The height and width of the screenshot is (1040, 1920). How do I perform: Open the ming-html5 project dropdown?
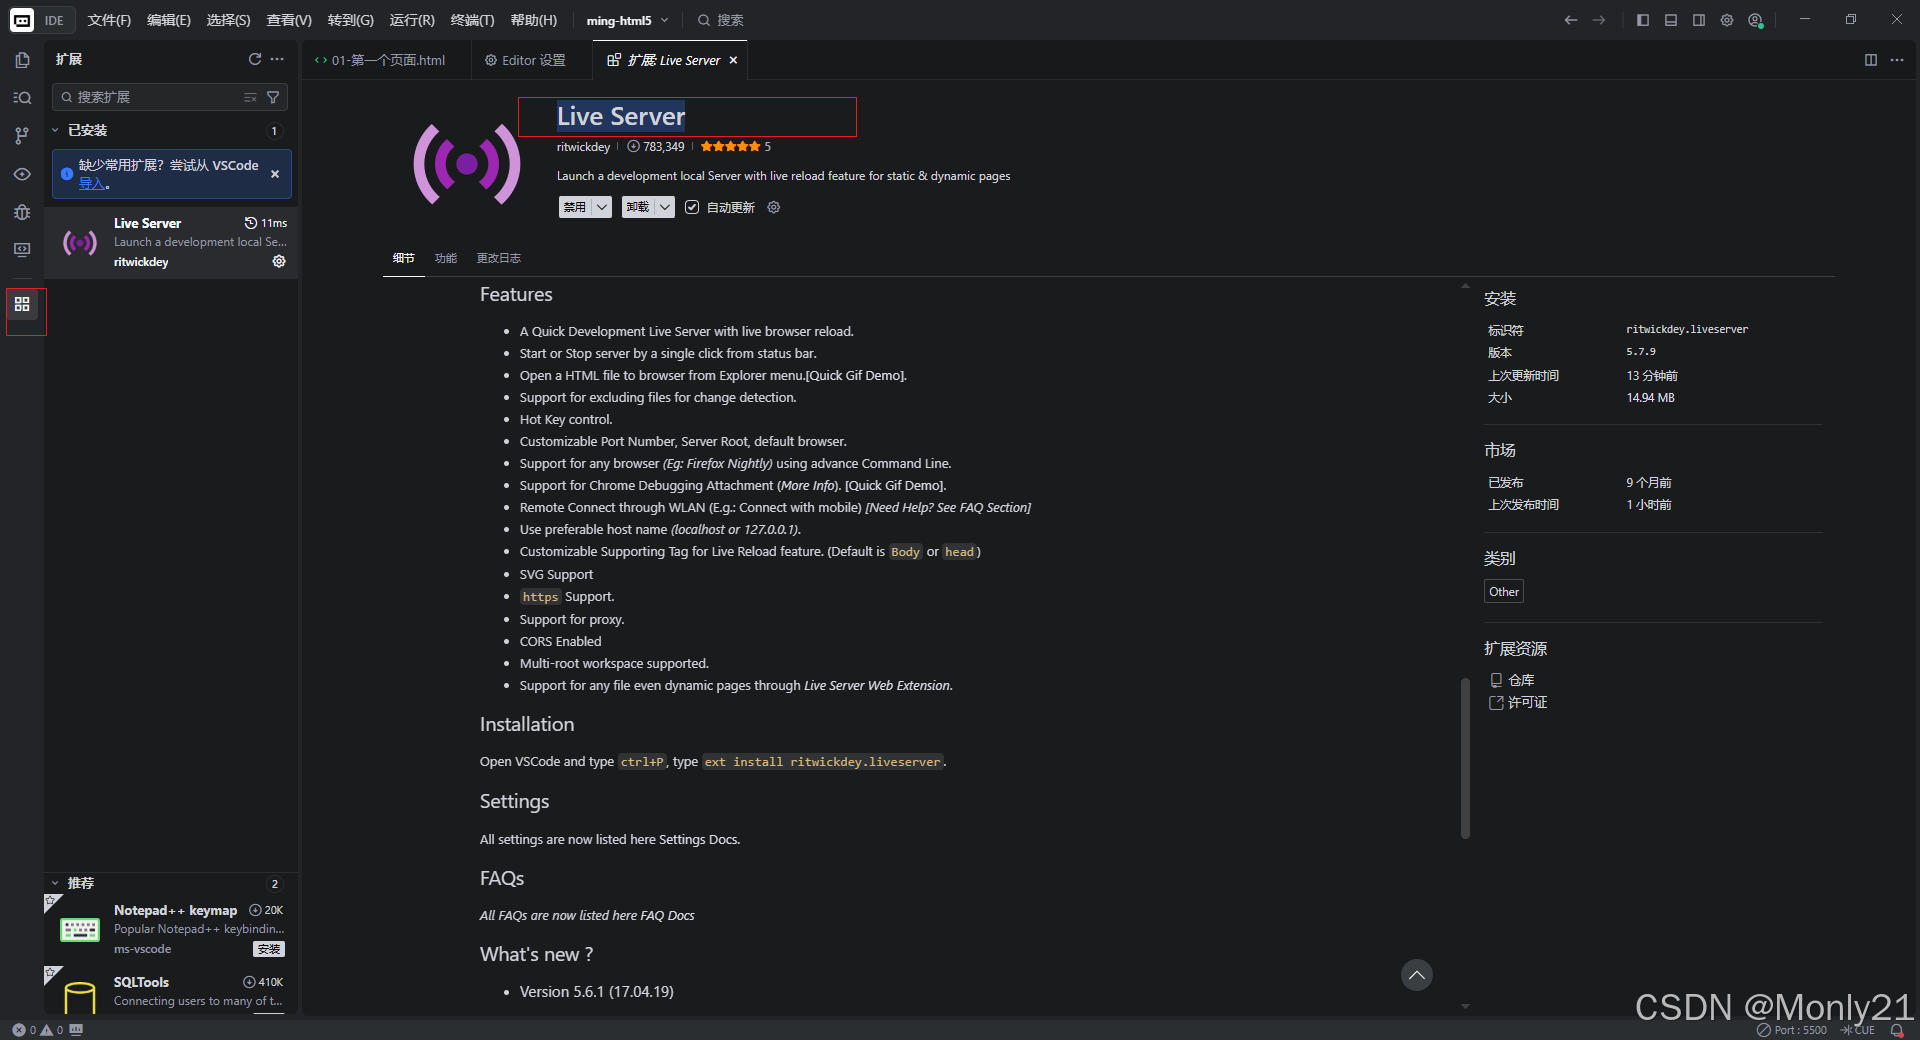(x=627, y=20)
